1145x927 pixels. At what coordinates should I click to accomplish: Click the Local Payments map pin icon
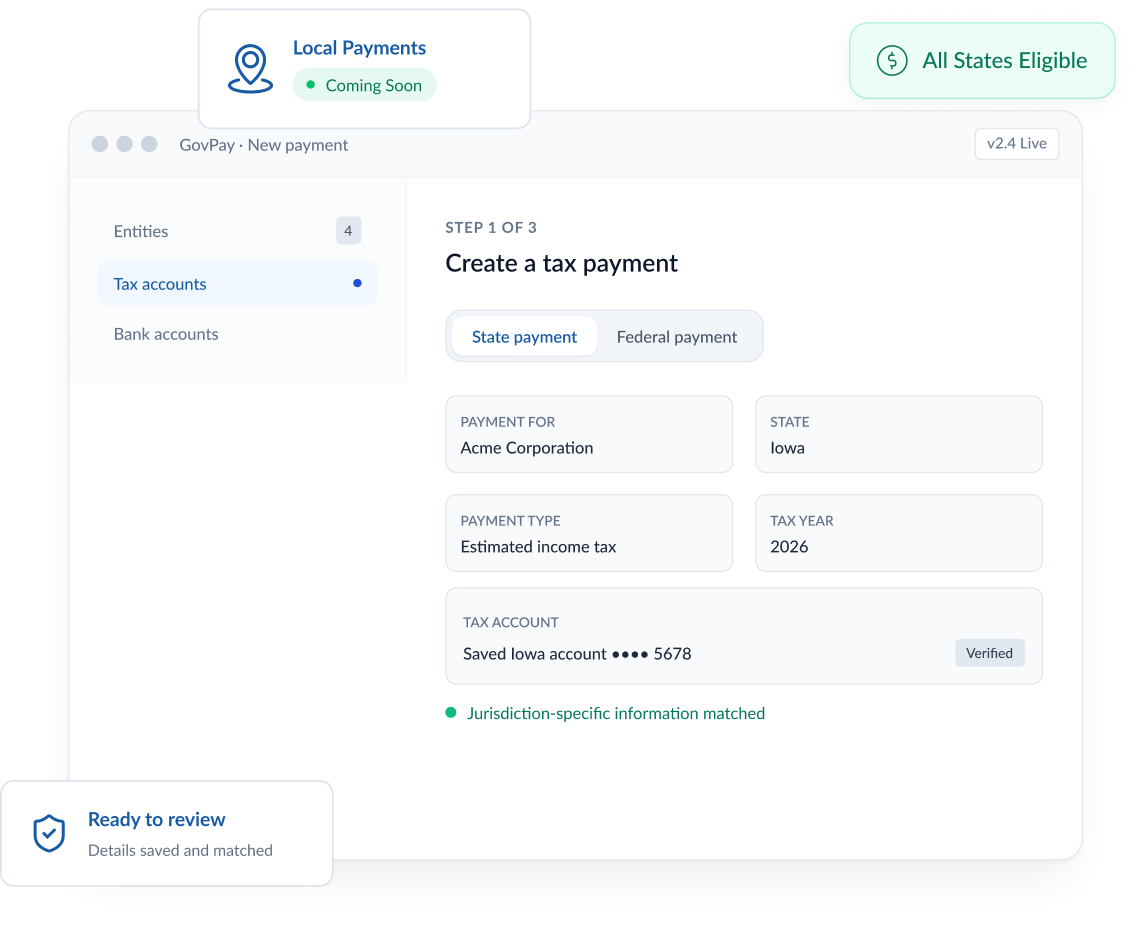pyautogui.click(x=250, y=69)
